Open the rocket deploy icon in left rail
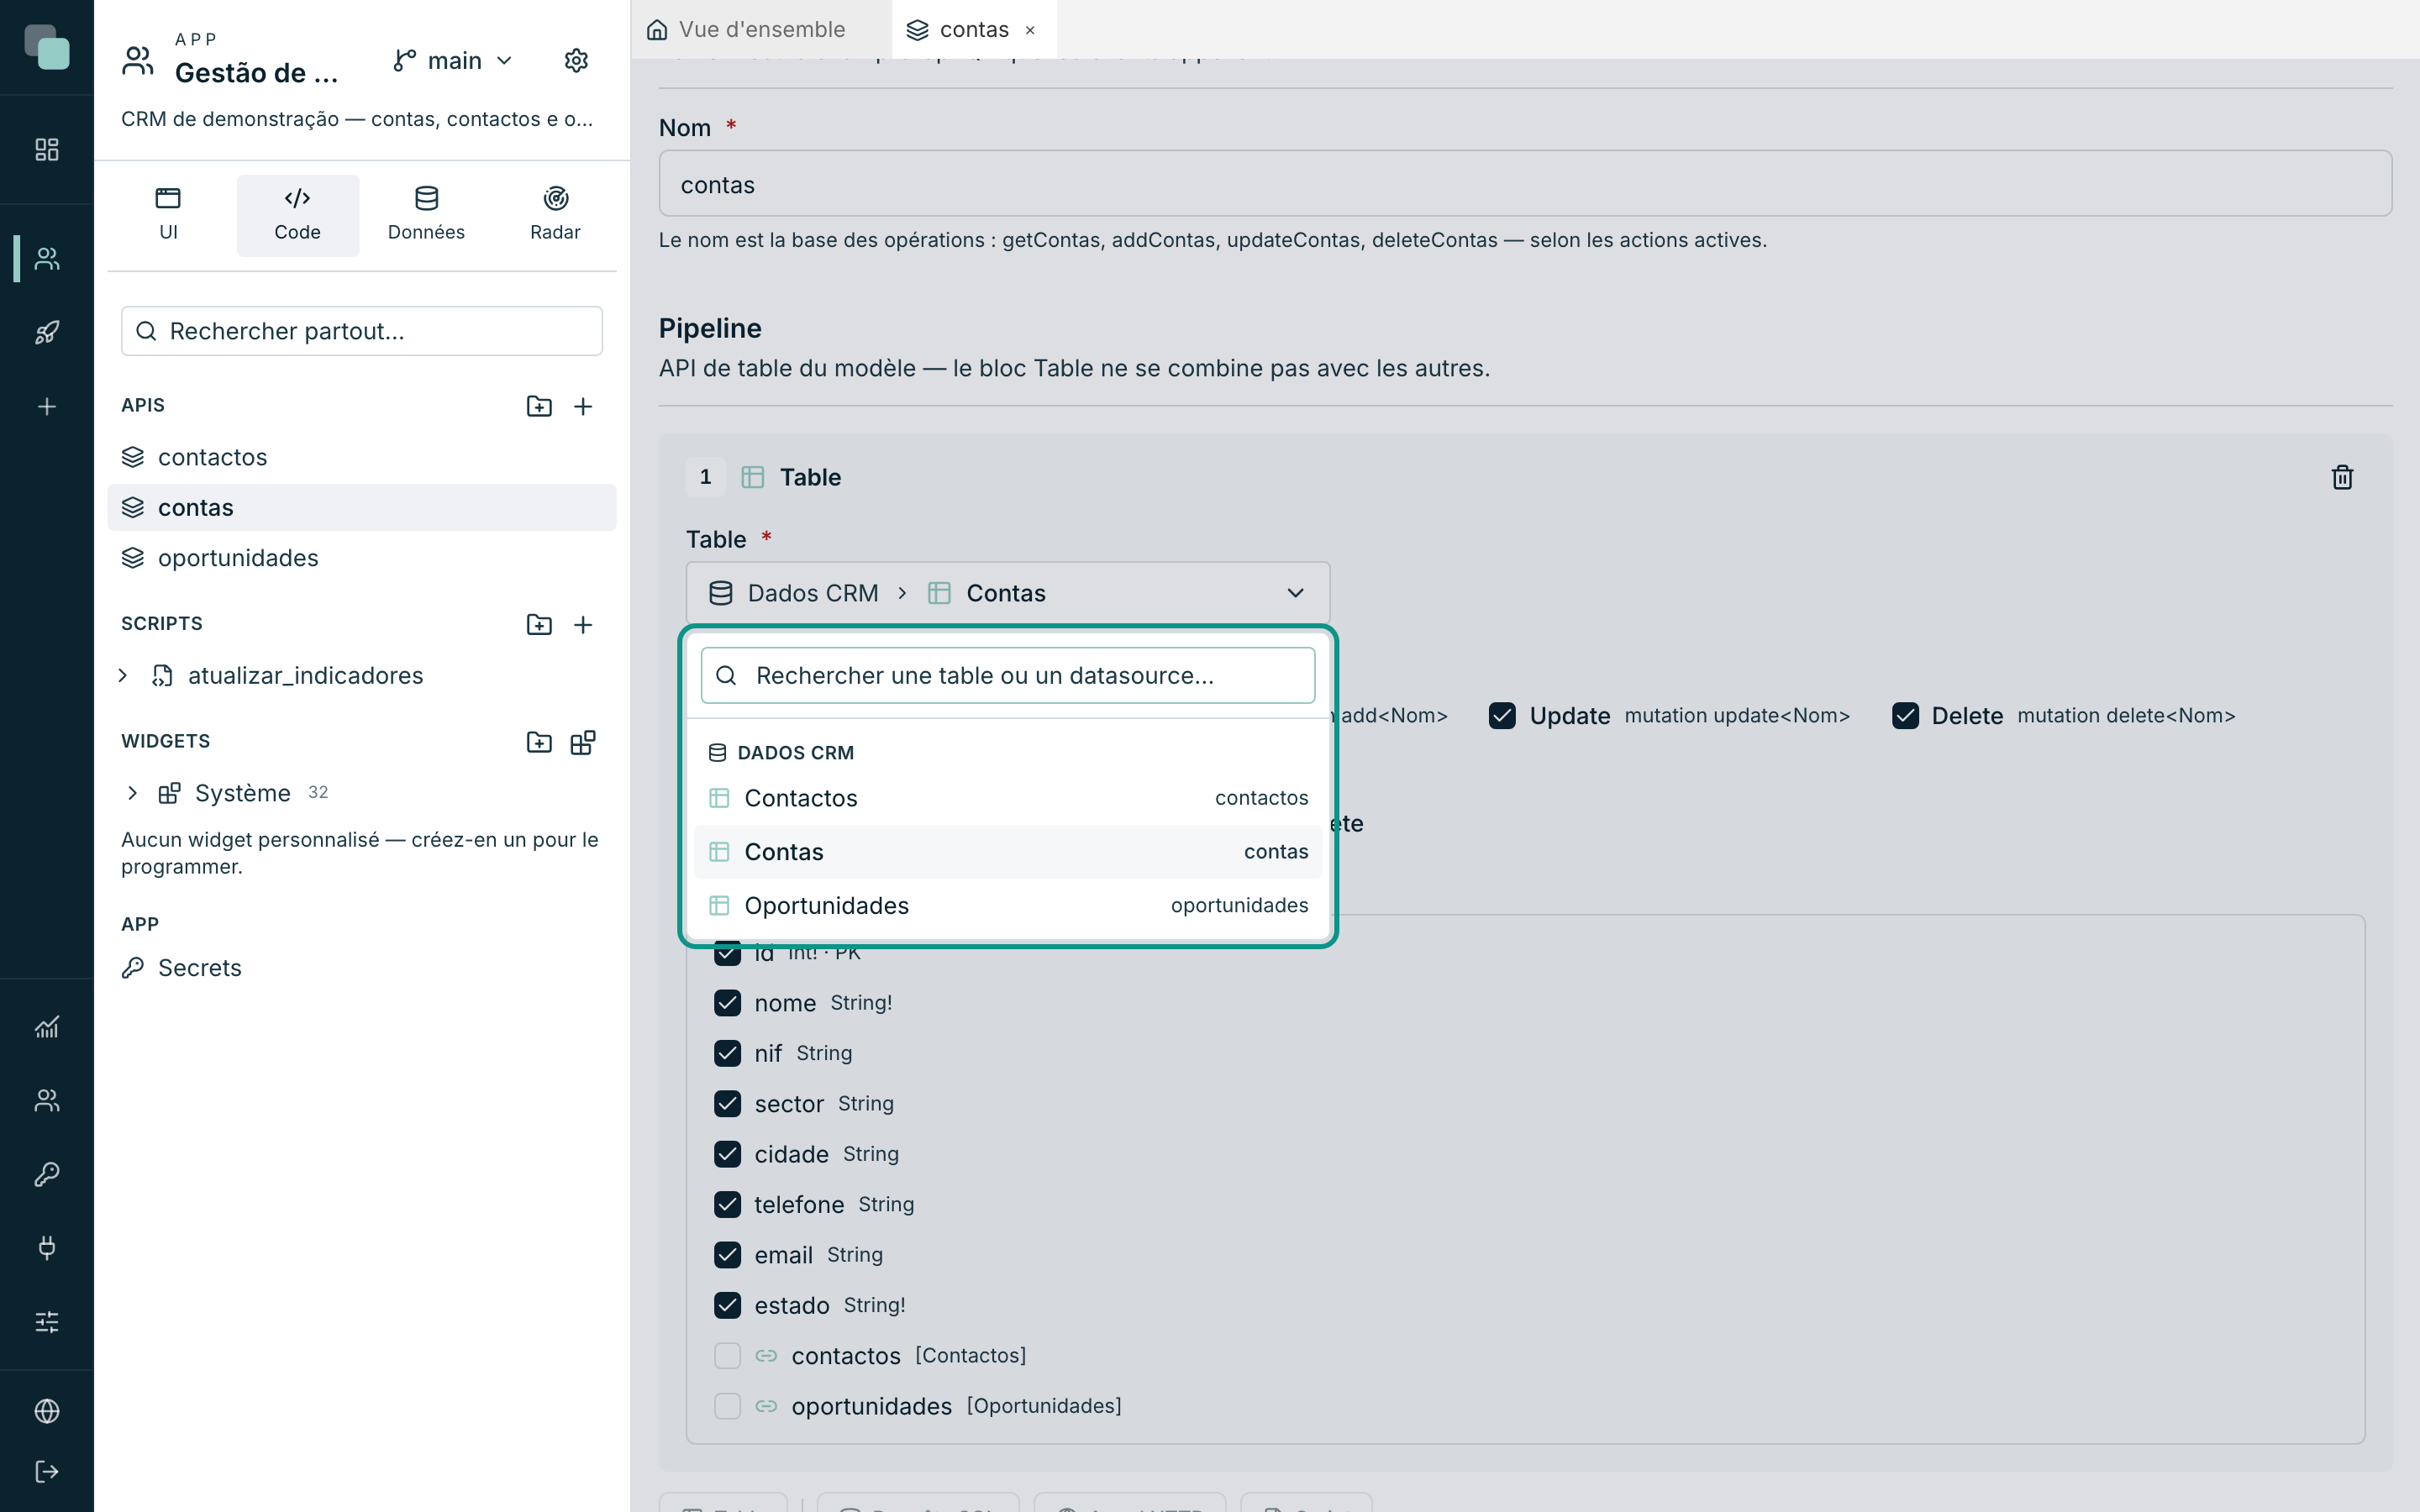The height and width of the screenshot is (1512, 2420). coord(47,332)
